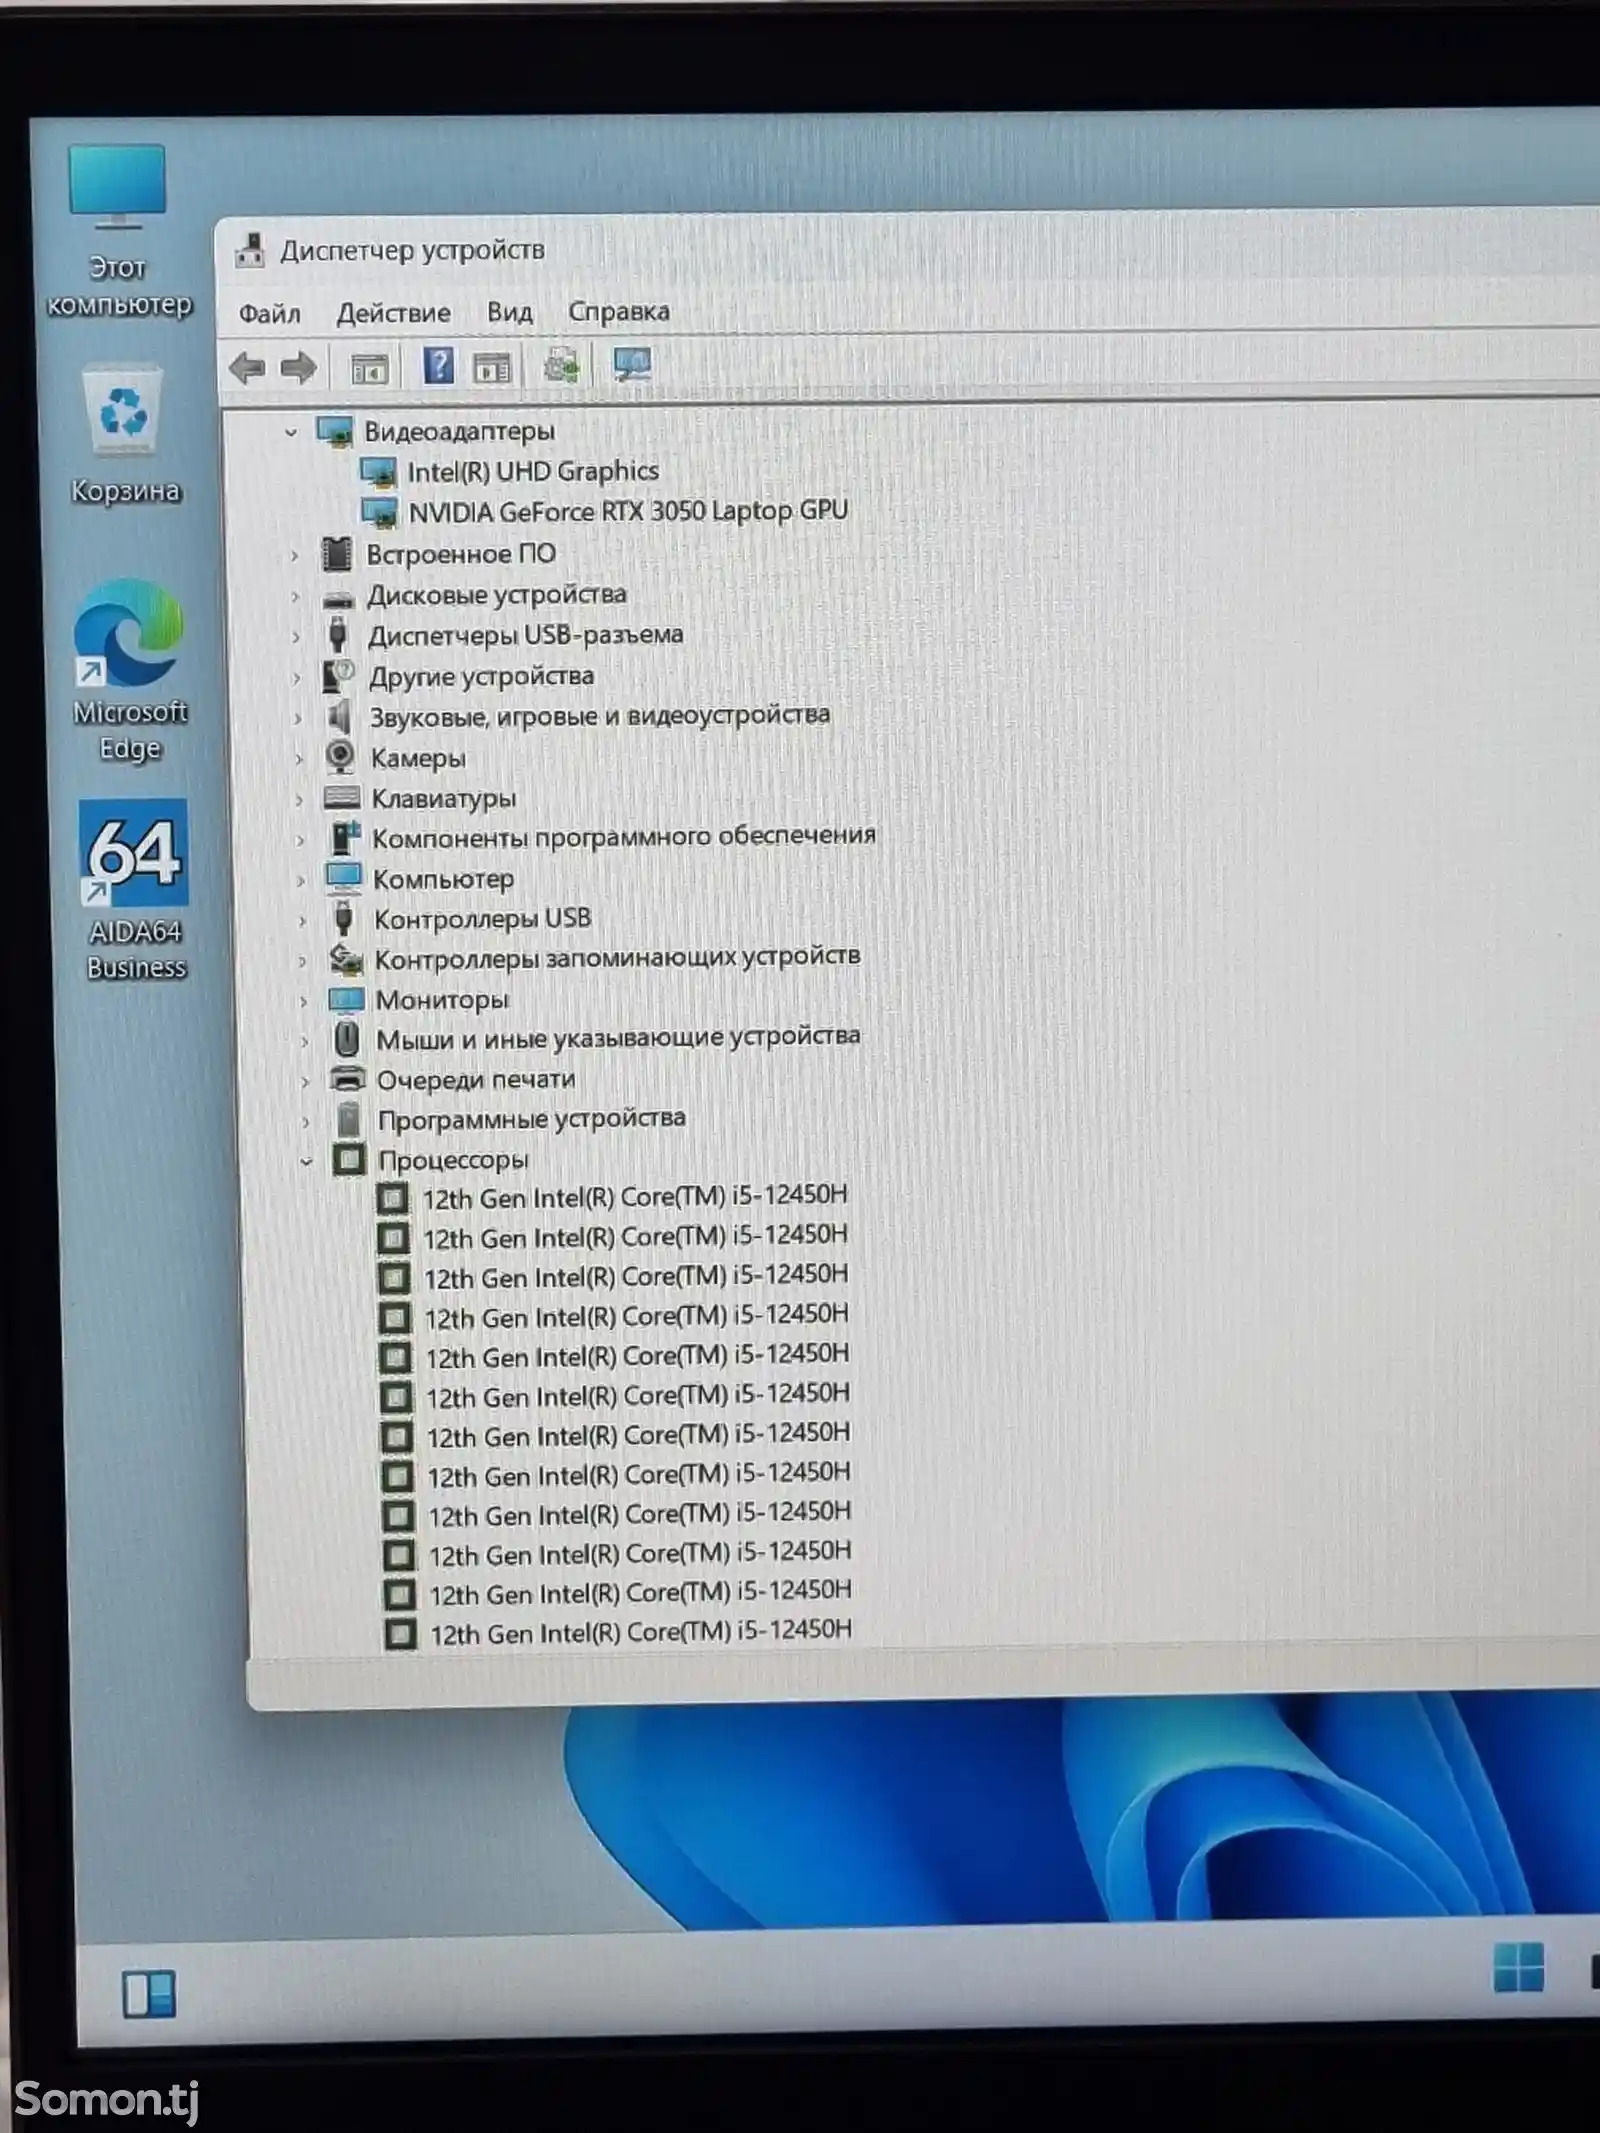Click the Intel(R) UHD Graphics device icon
The width and height of the screenshot is (1600, 2133).
(x=378, y=472)
